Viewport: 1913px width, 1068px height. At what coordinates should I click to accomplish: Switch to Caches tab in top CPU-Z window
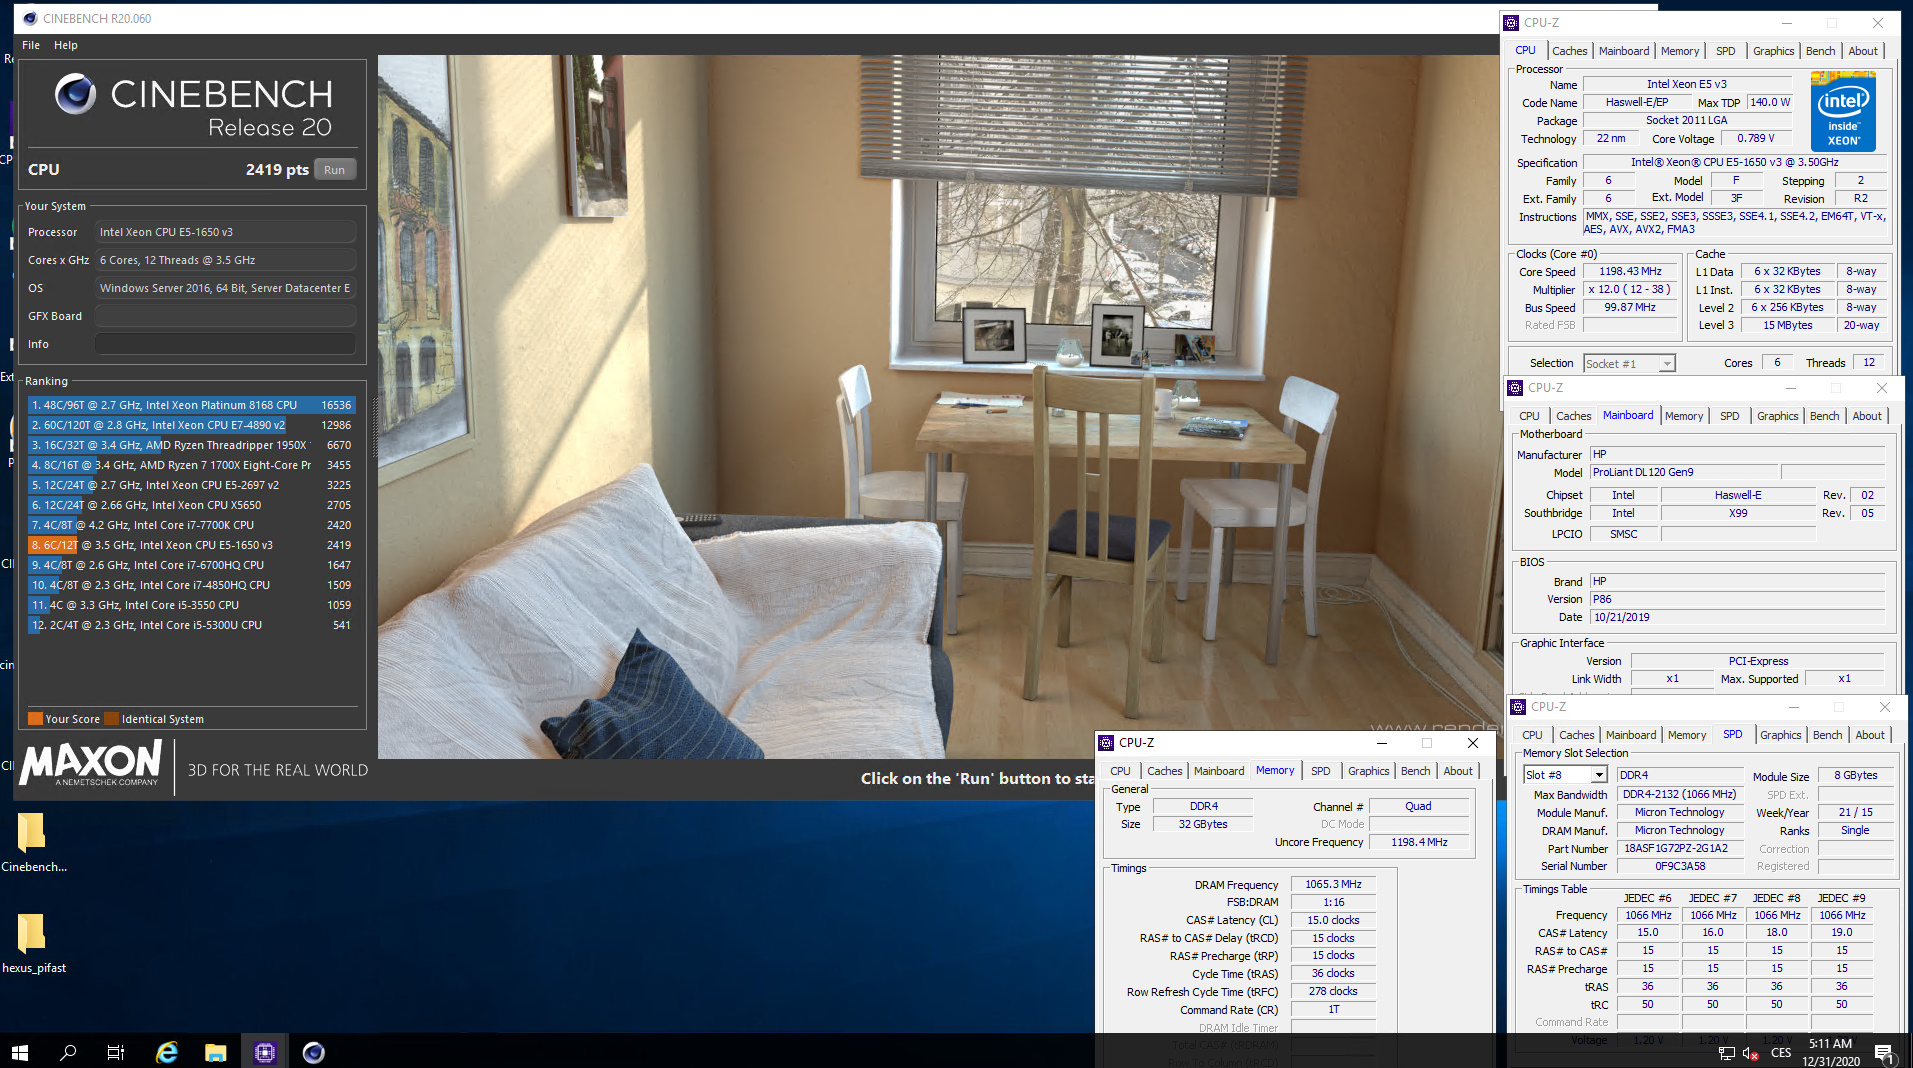(1569, 51)
